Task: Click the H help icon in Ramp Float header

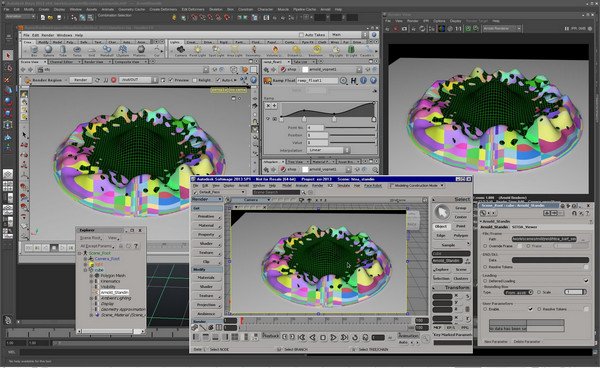Action: (x=354, y=80)
